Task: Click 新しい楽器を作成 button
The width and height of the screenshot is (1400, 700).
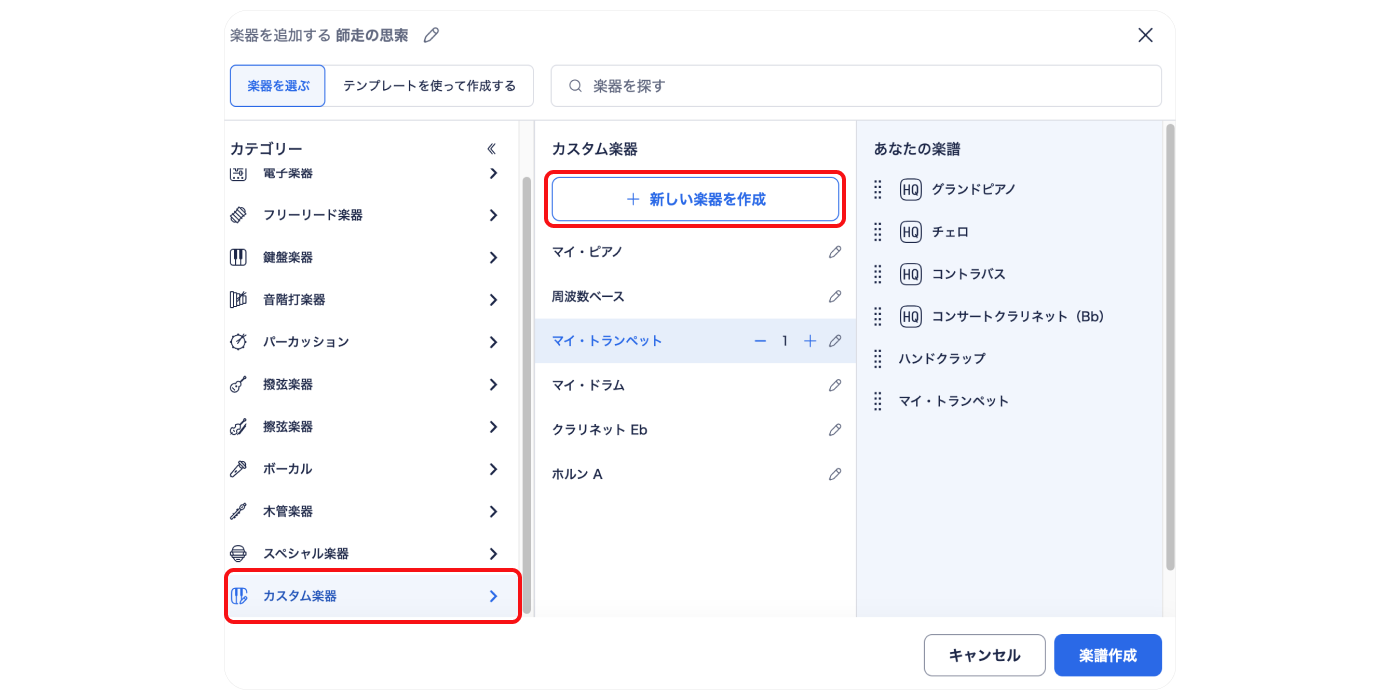Action: click(695, 199)
